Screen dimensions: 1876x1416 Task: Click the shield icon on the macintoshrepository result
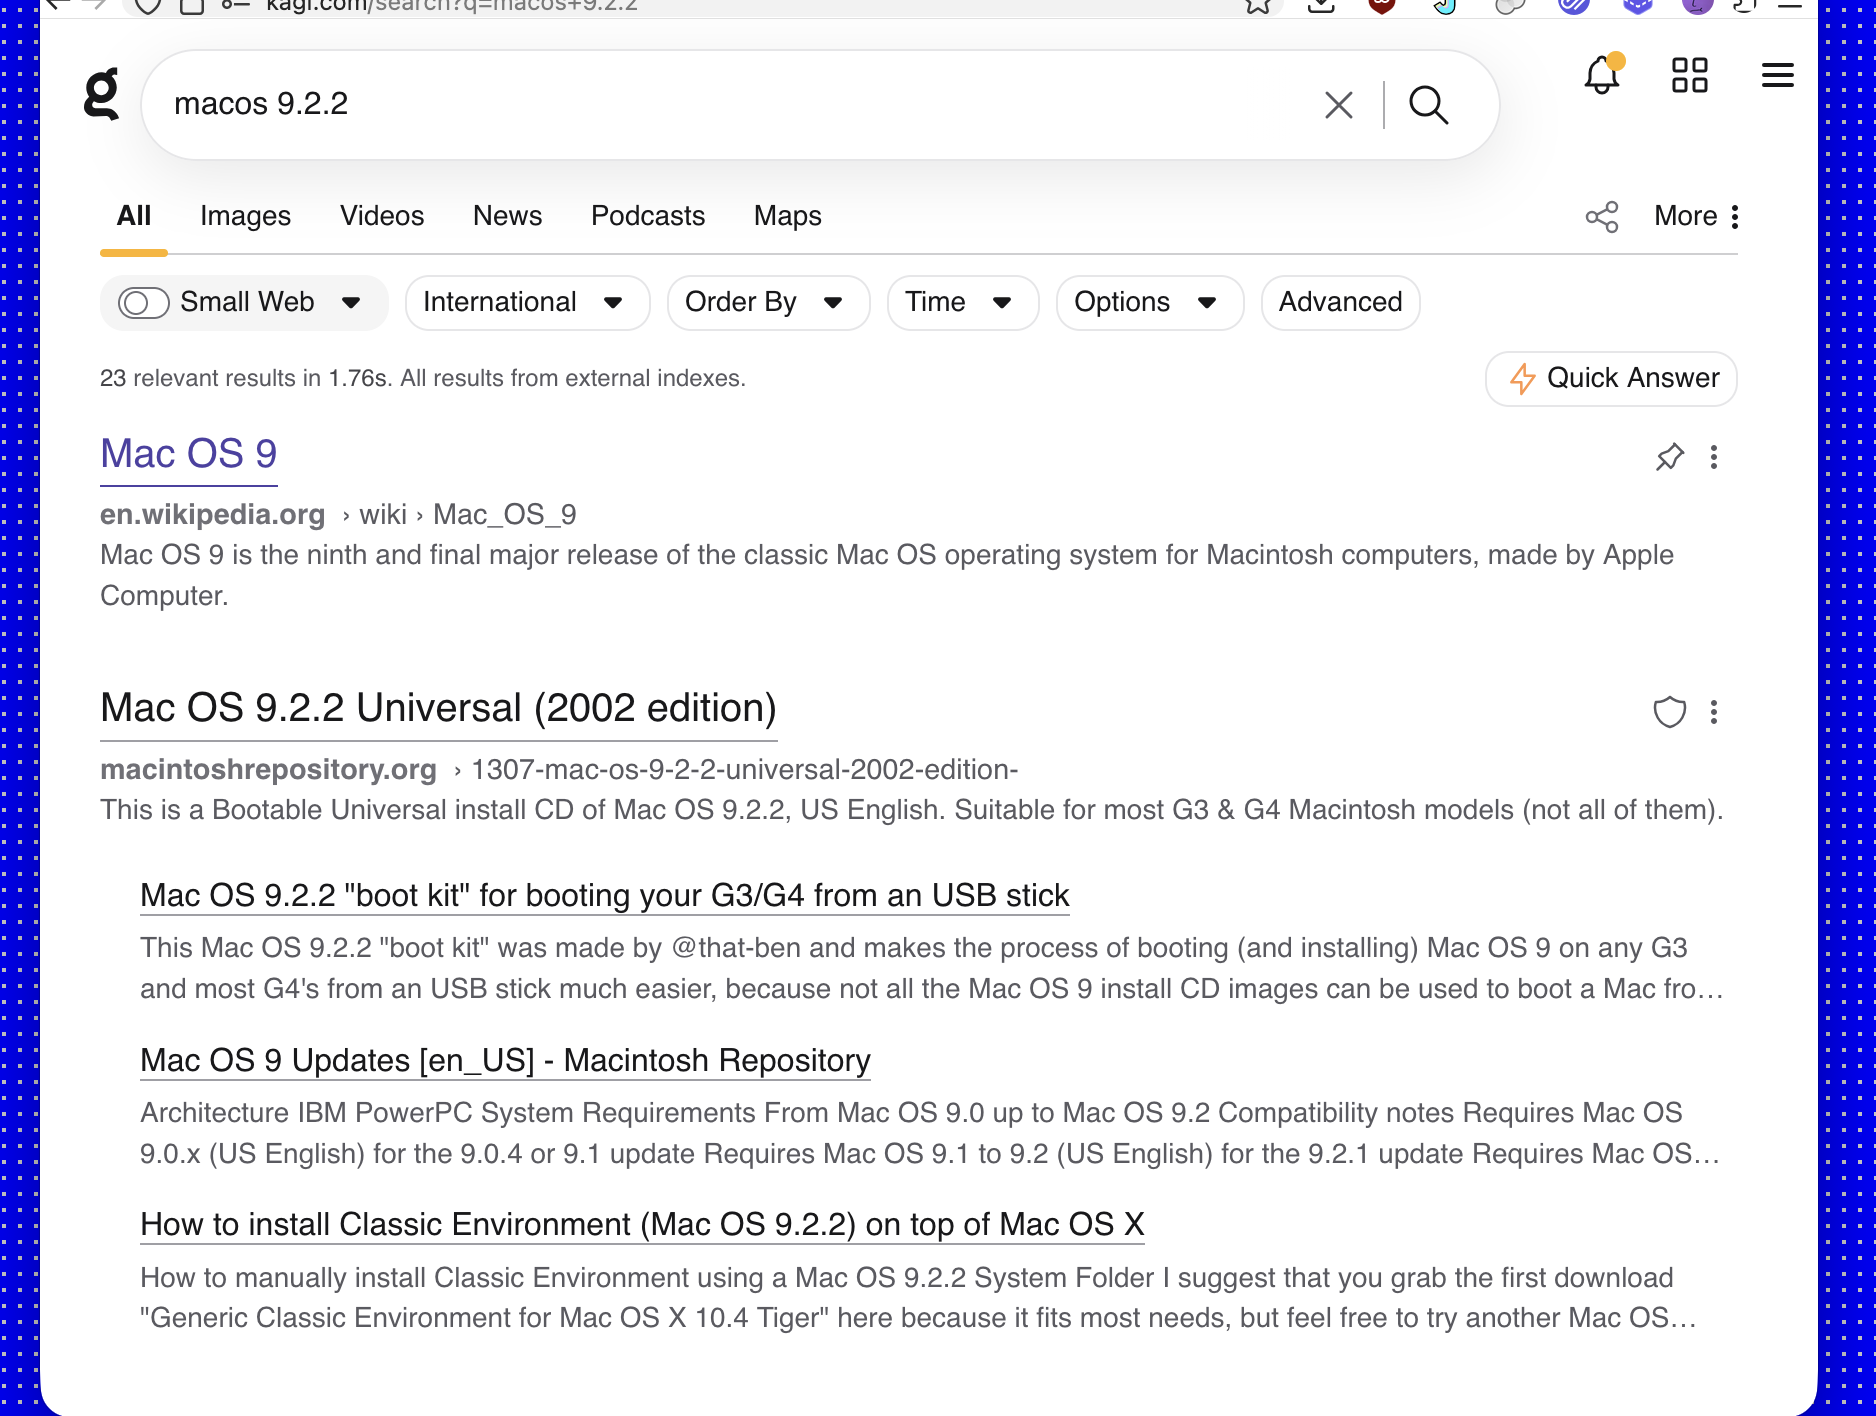[1668, 713]
